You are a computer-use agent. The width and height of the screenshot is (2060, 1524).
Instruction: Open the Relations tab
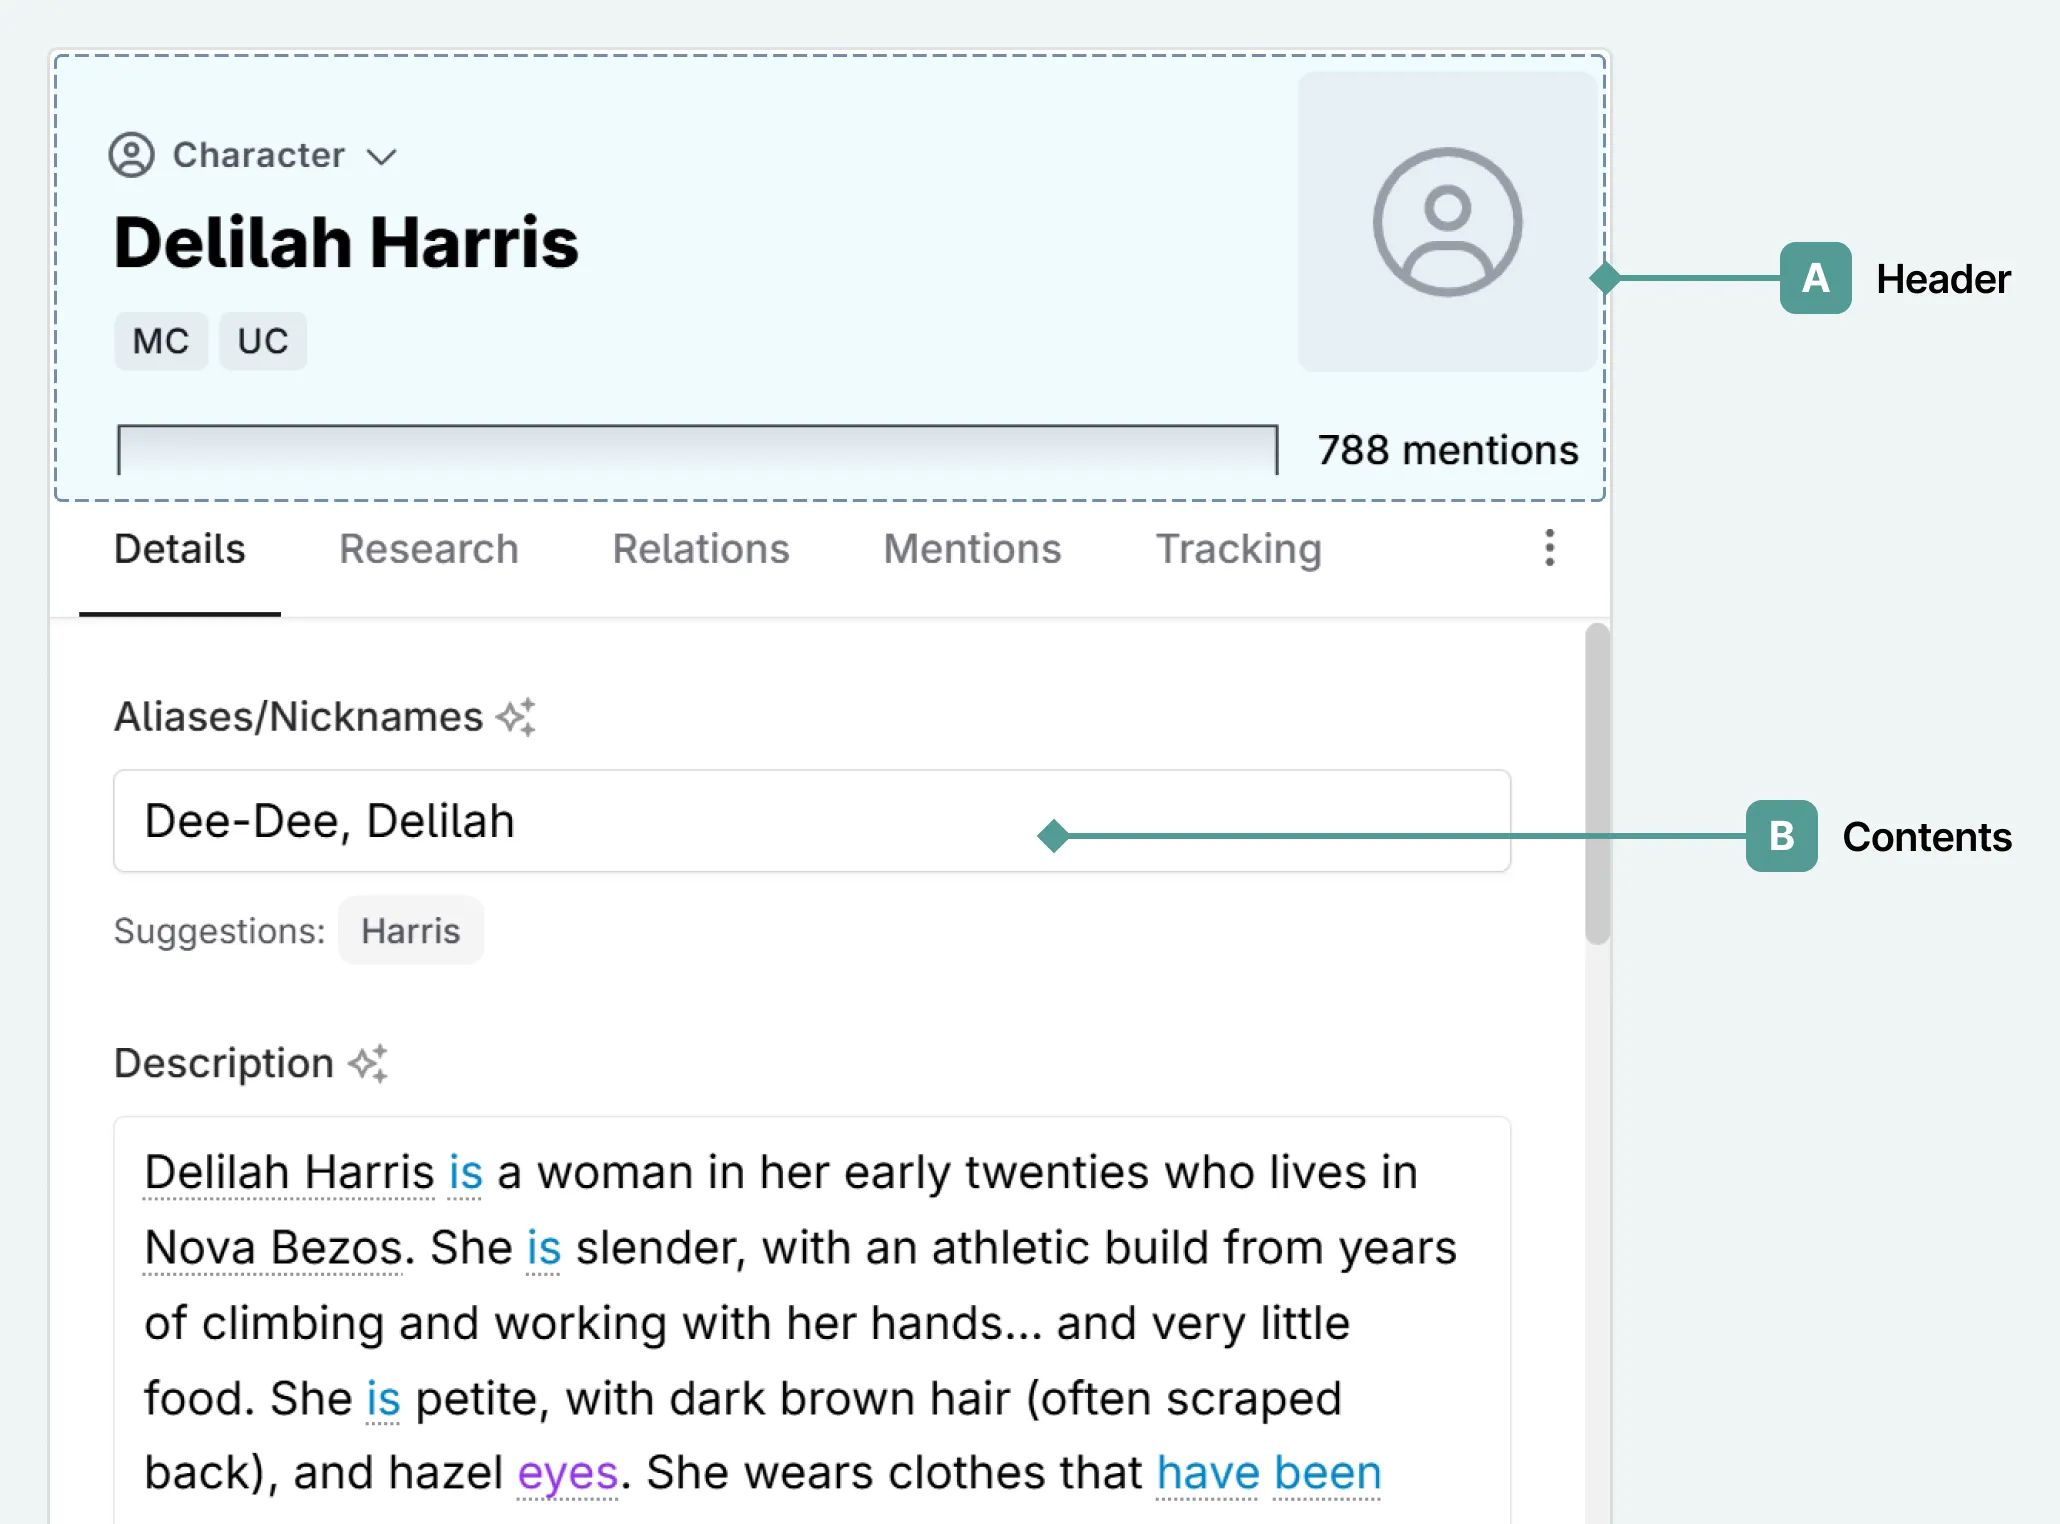701,549
